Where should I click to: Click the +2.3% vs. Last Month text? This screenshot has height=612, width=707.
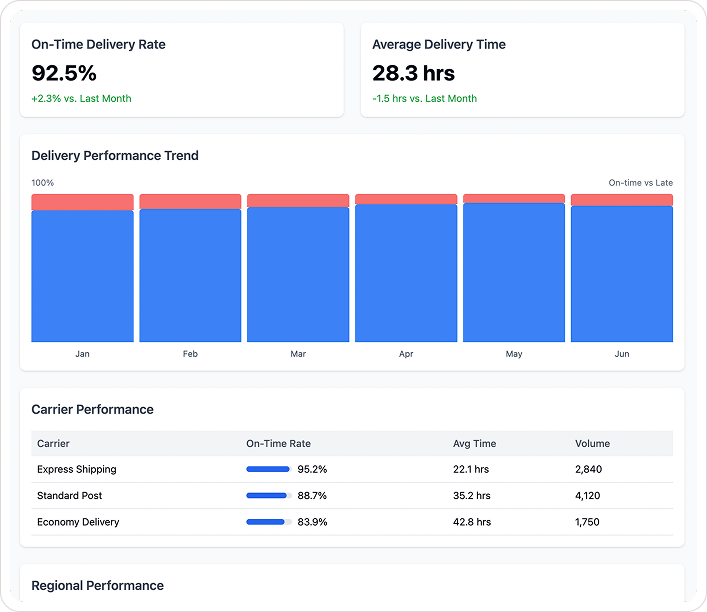(x=81, y=98)
